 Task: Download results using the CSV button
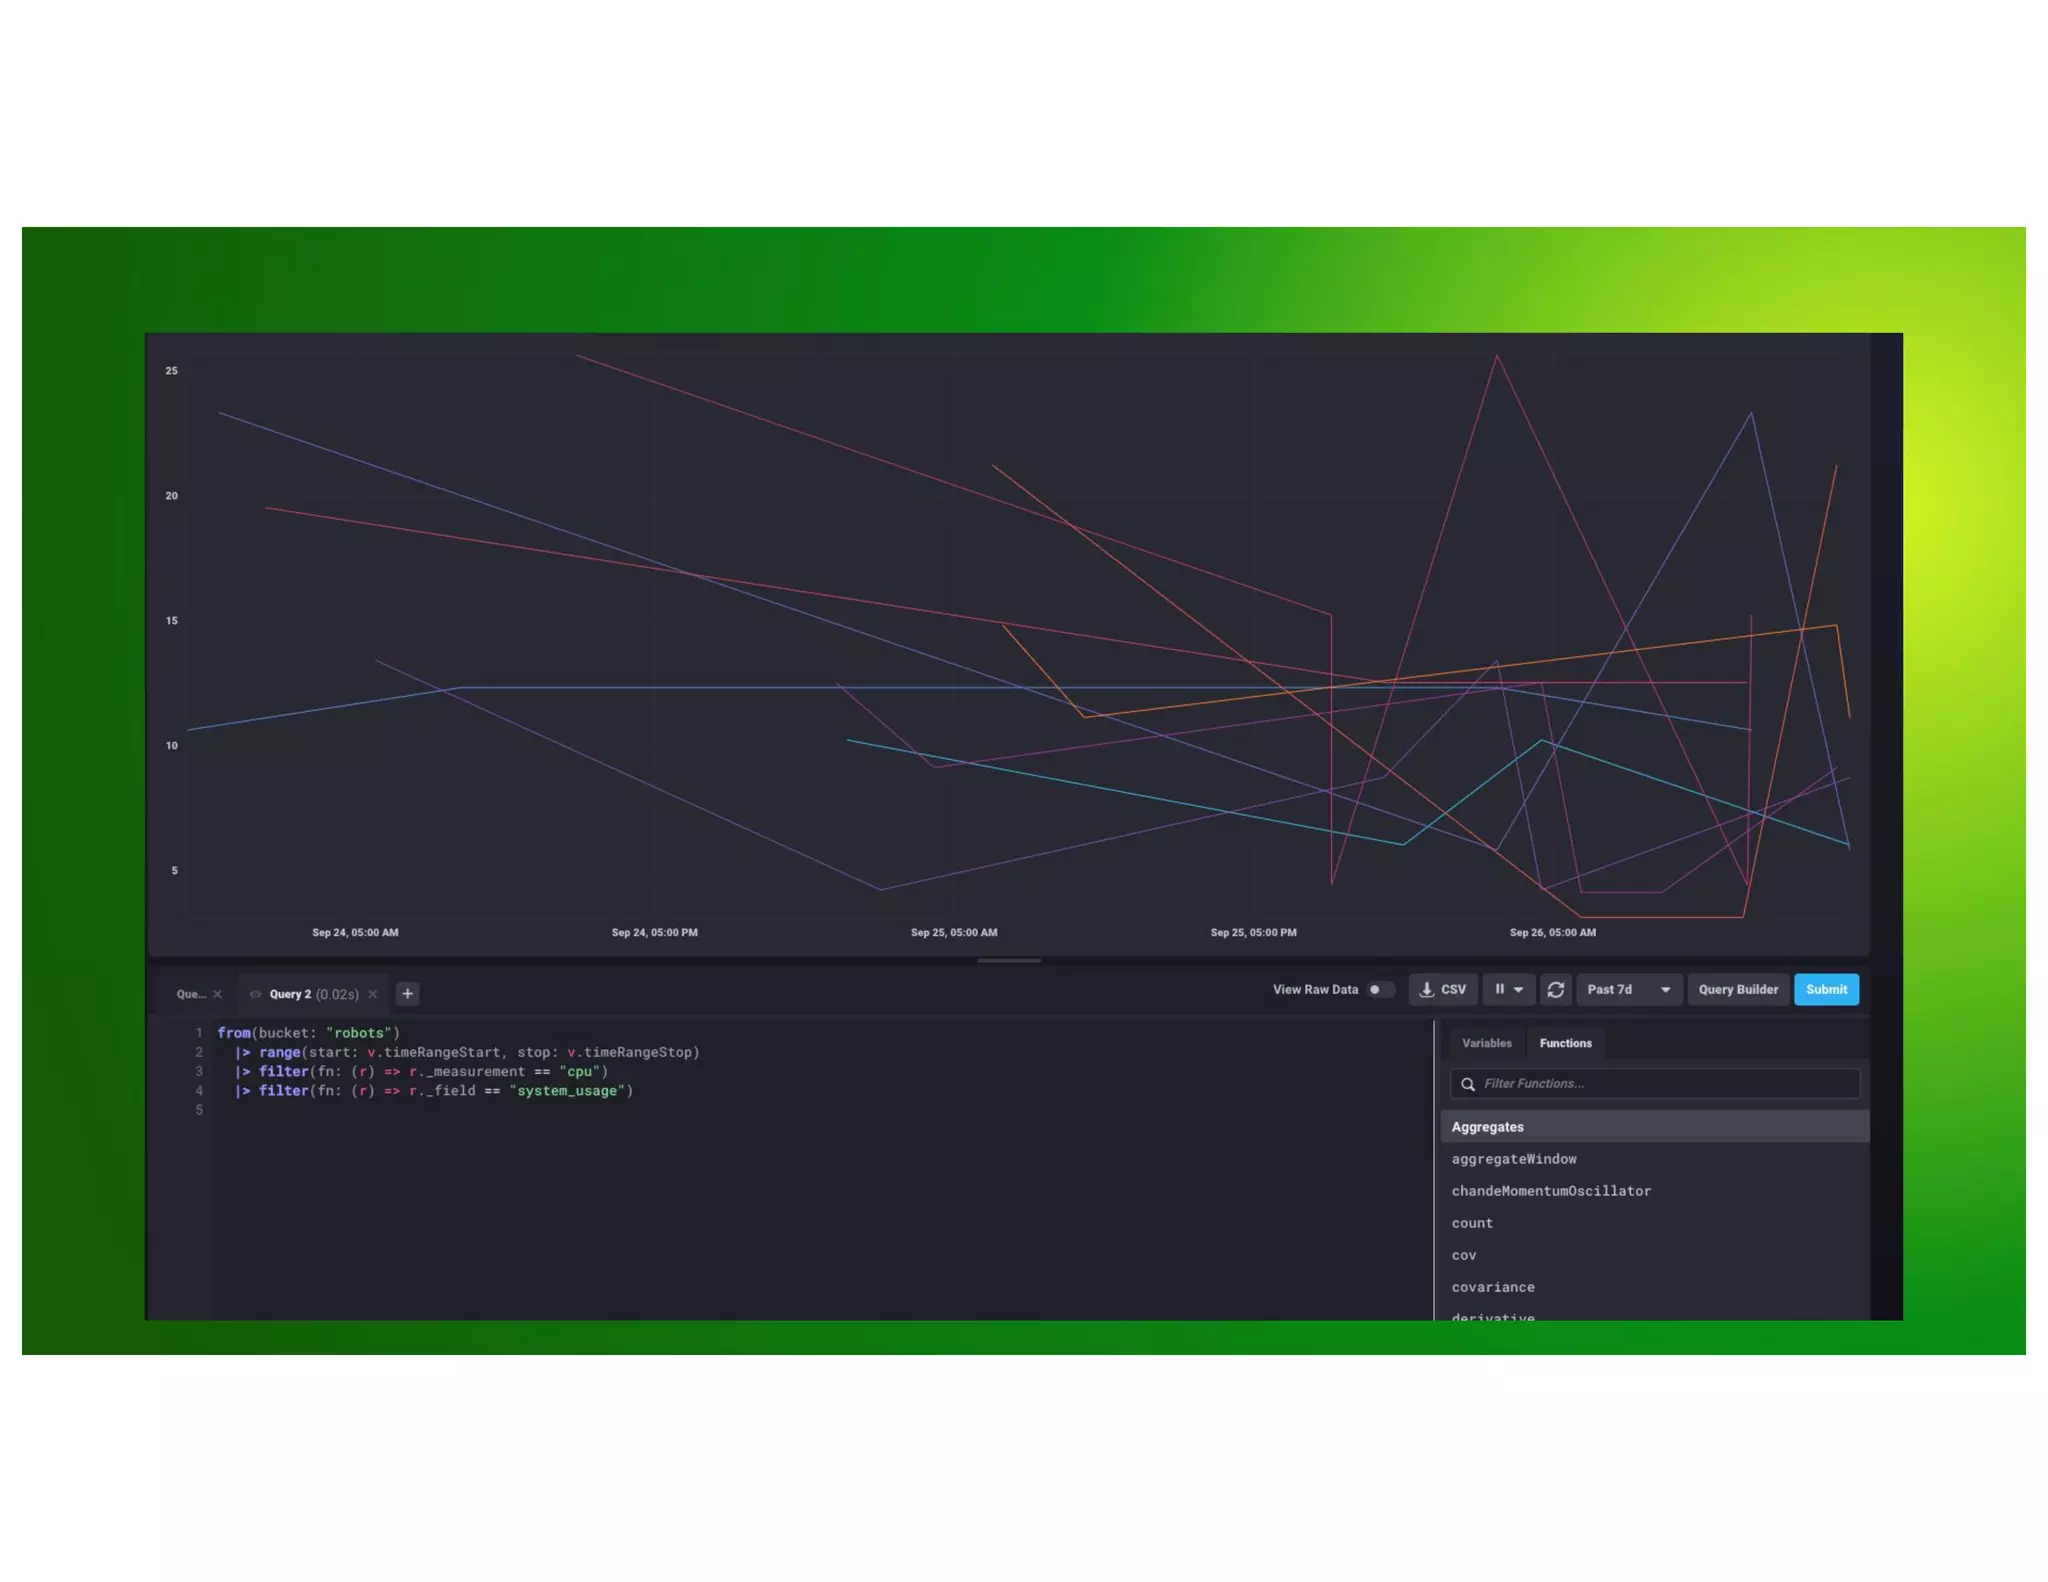pos(1442,989)
